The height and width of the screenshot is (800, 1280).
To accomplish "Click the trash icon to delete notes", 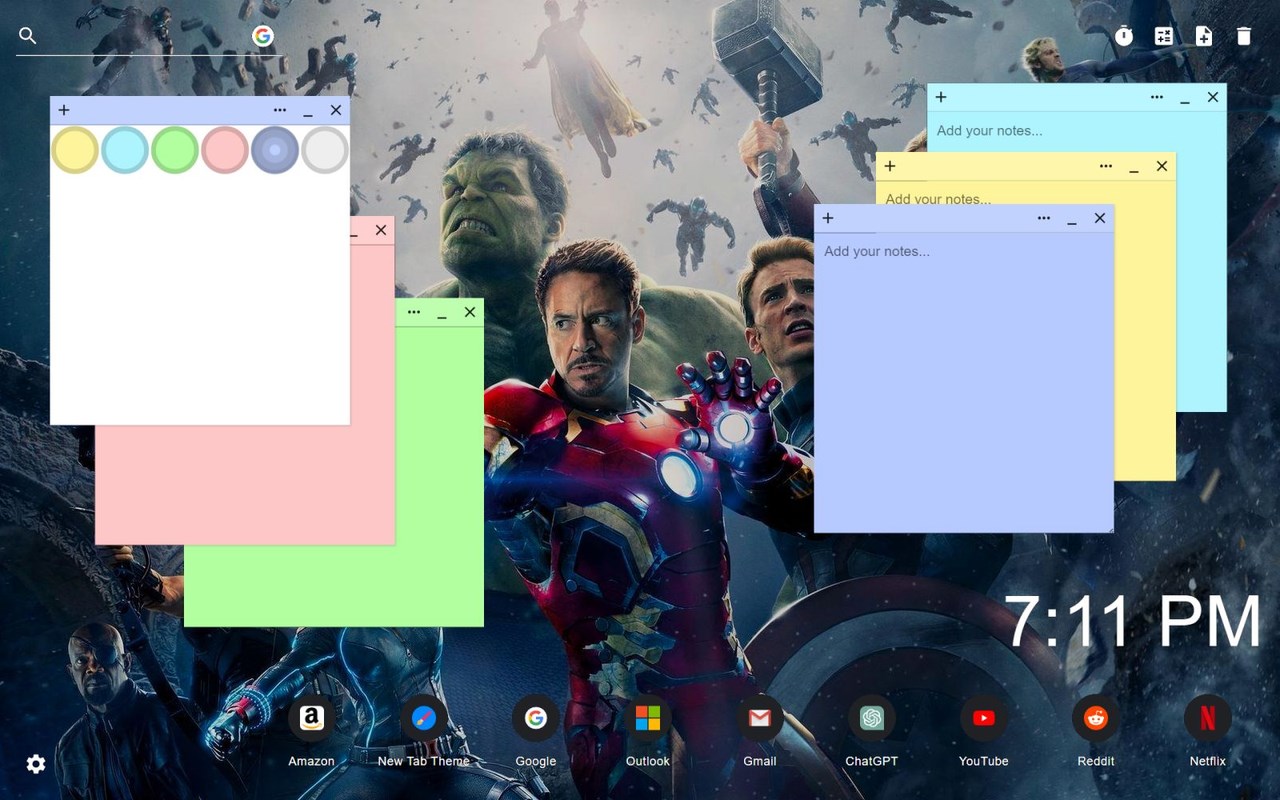I will 1244,36.
